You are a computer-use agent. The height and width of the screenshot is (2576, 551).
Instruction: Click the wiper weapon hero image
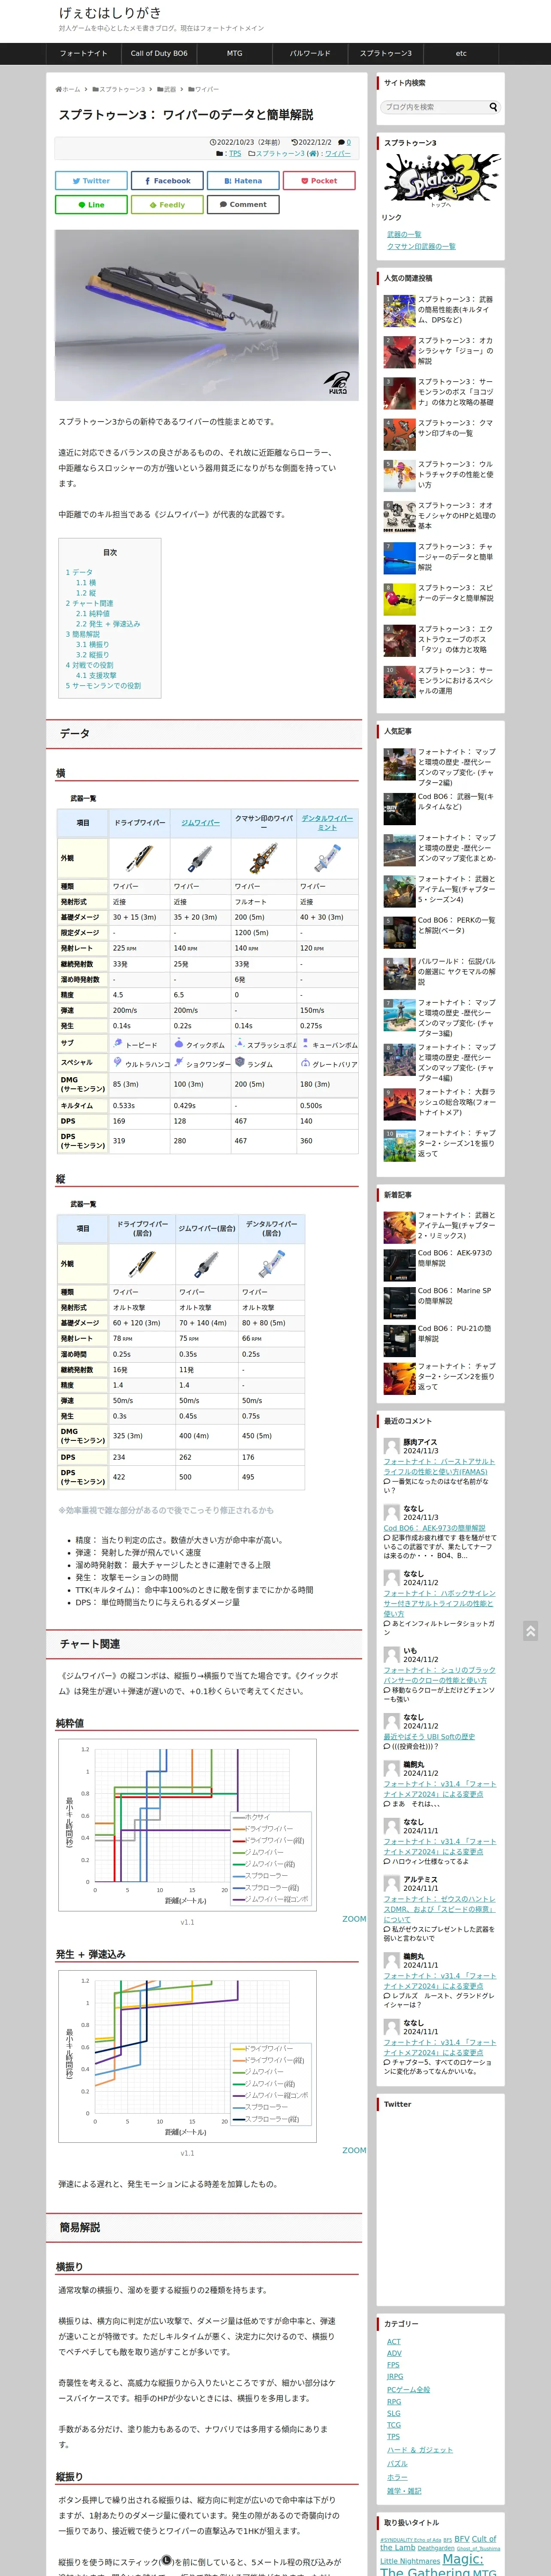point(207,316)
